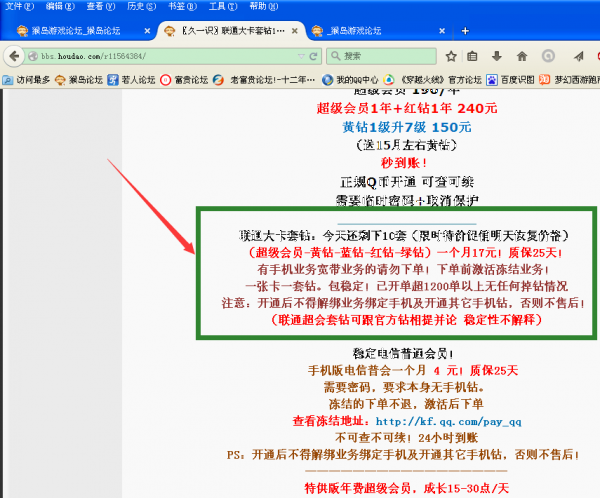Screen dimensions: 600x498
Task: Open the 富贵论坛 bookmark
Action: pos(184,80)
